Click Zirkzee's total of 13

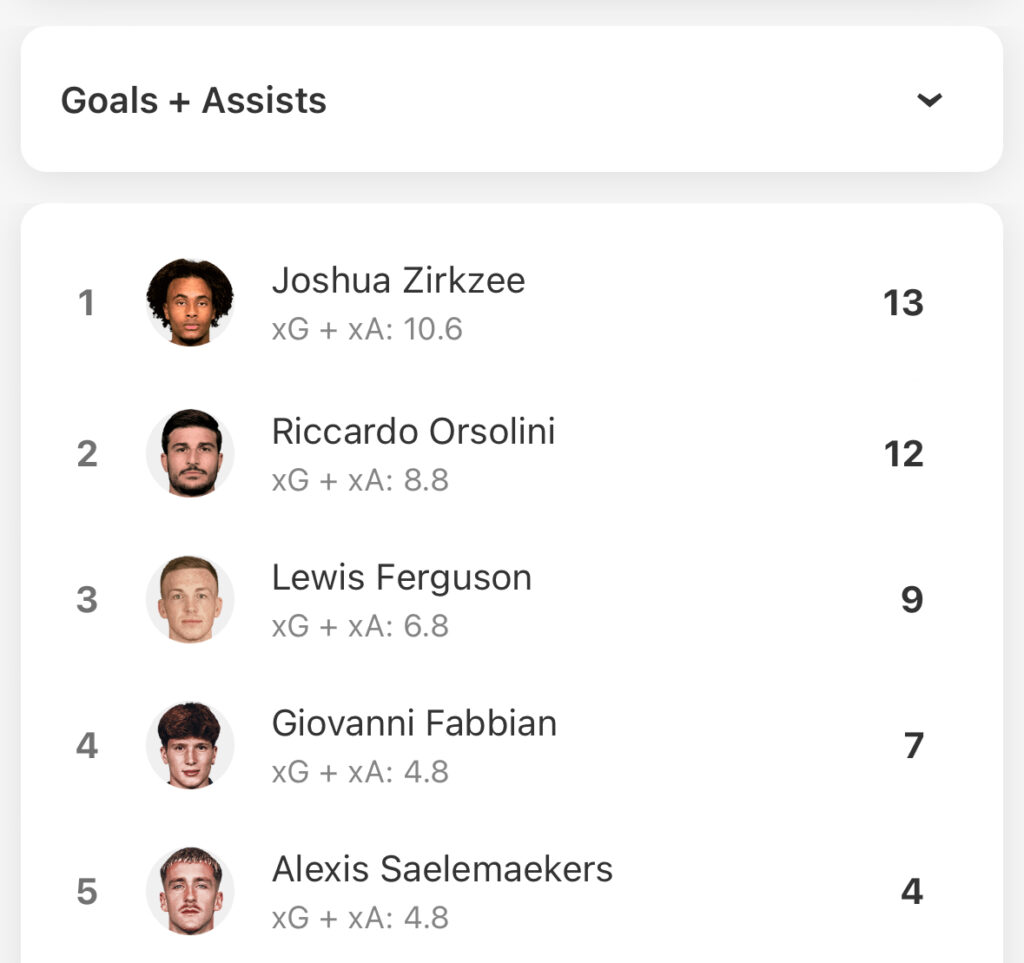click(903, 303)
